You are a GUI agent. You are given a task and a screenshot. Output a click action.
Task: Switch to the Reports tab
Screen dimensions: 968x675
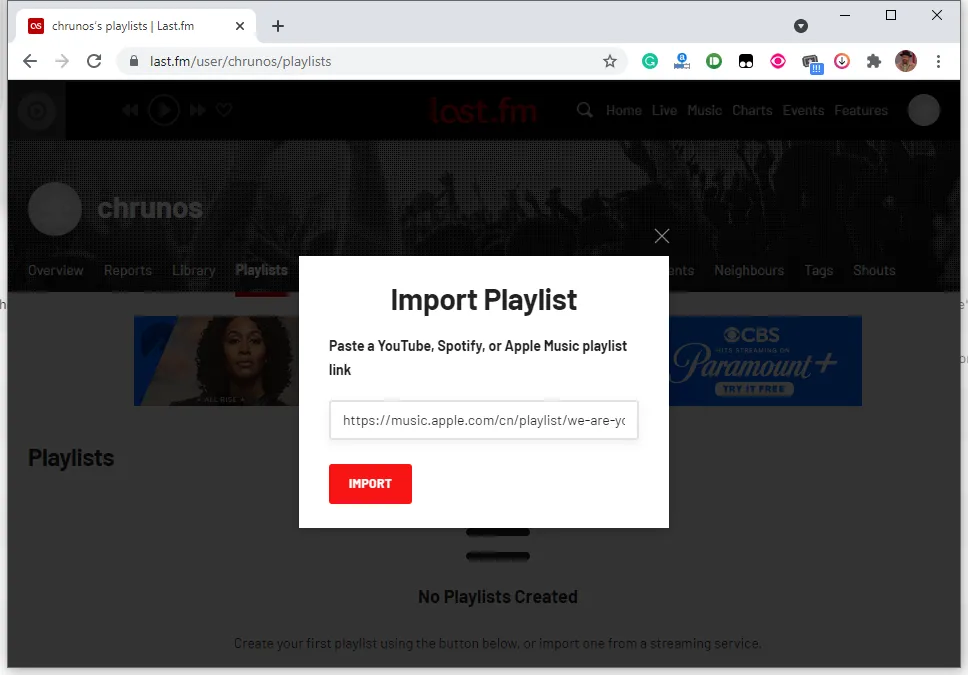(128, 270)
